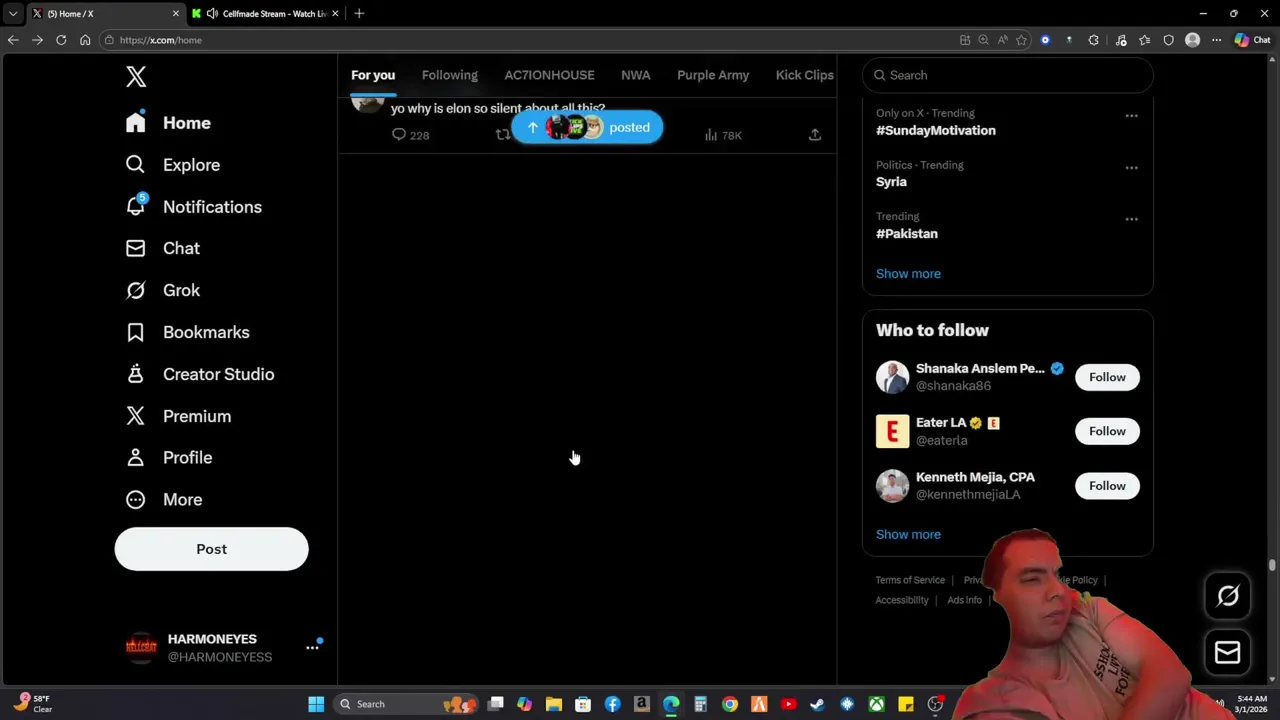Open the More menu in sidebar
This screenshot has width=1280, height=720.
163,499
